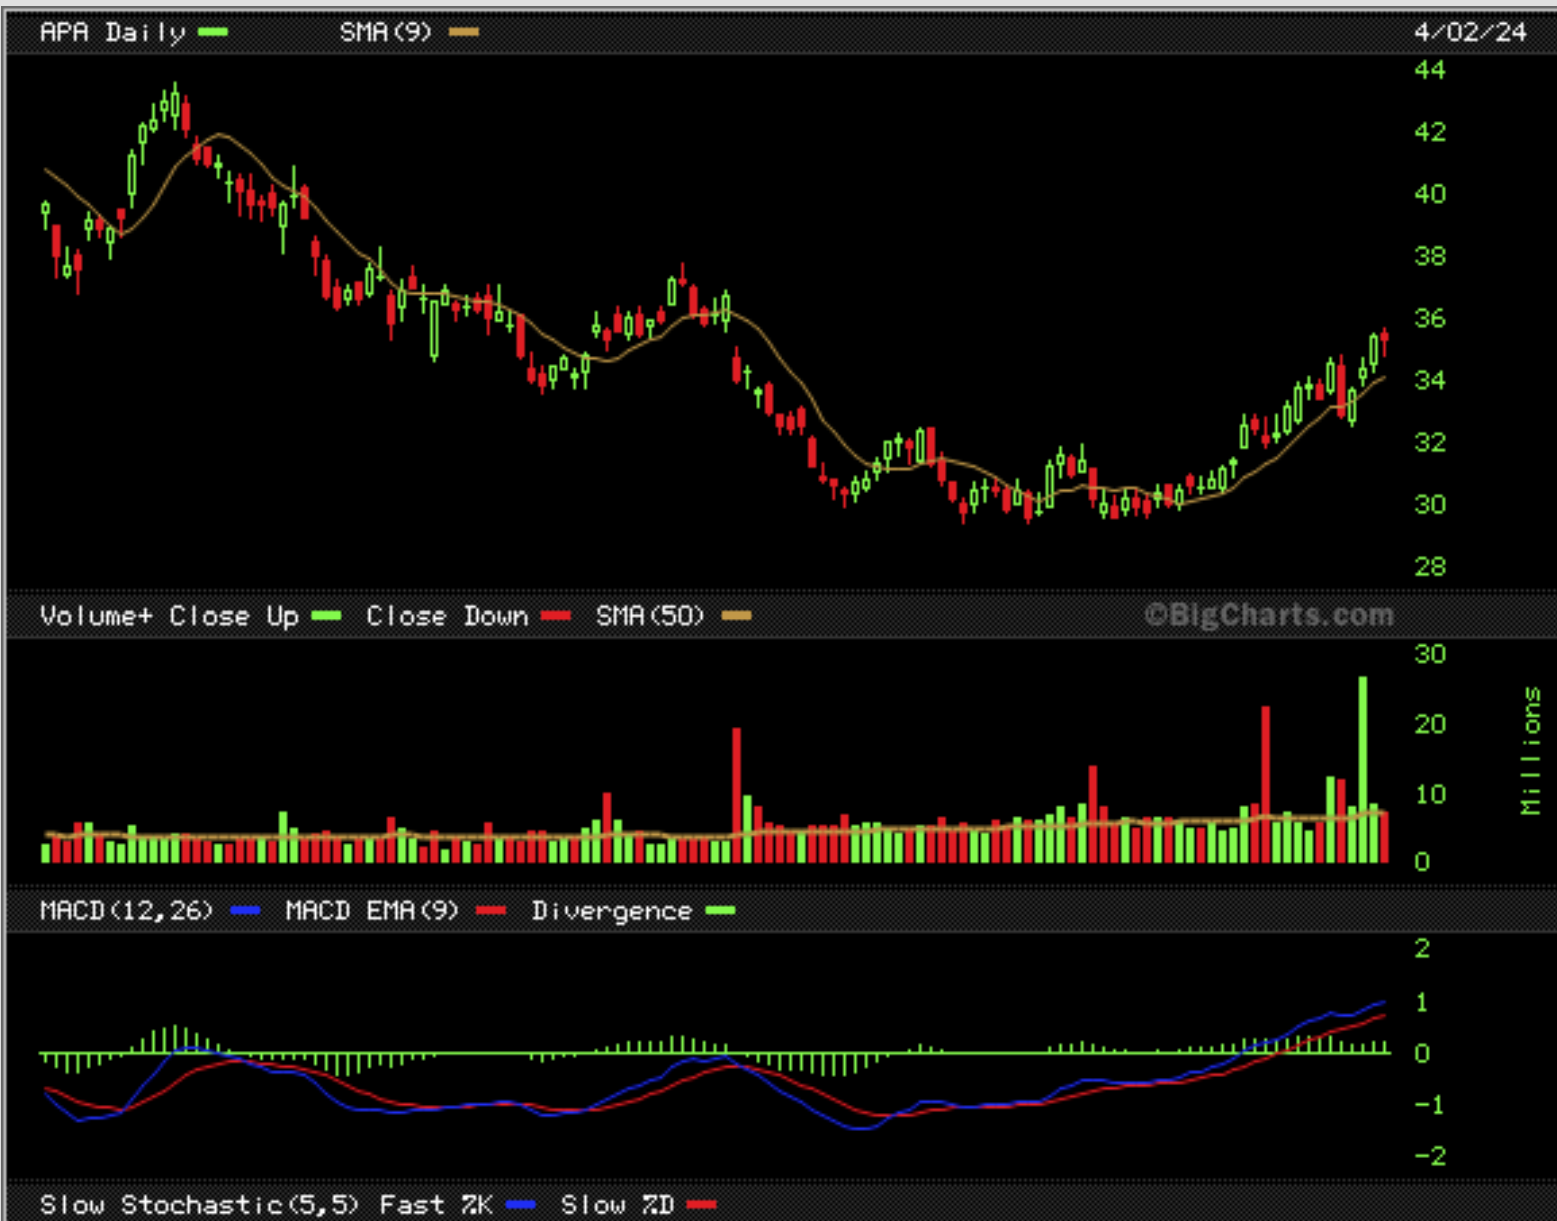Select the APA Daily chart title

(112, 32)
